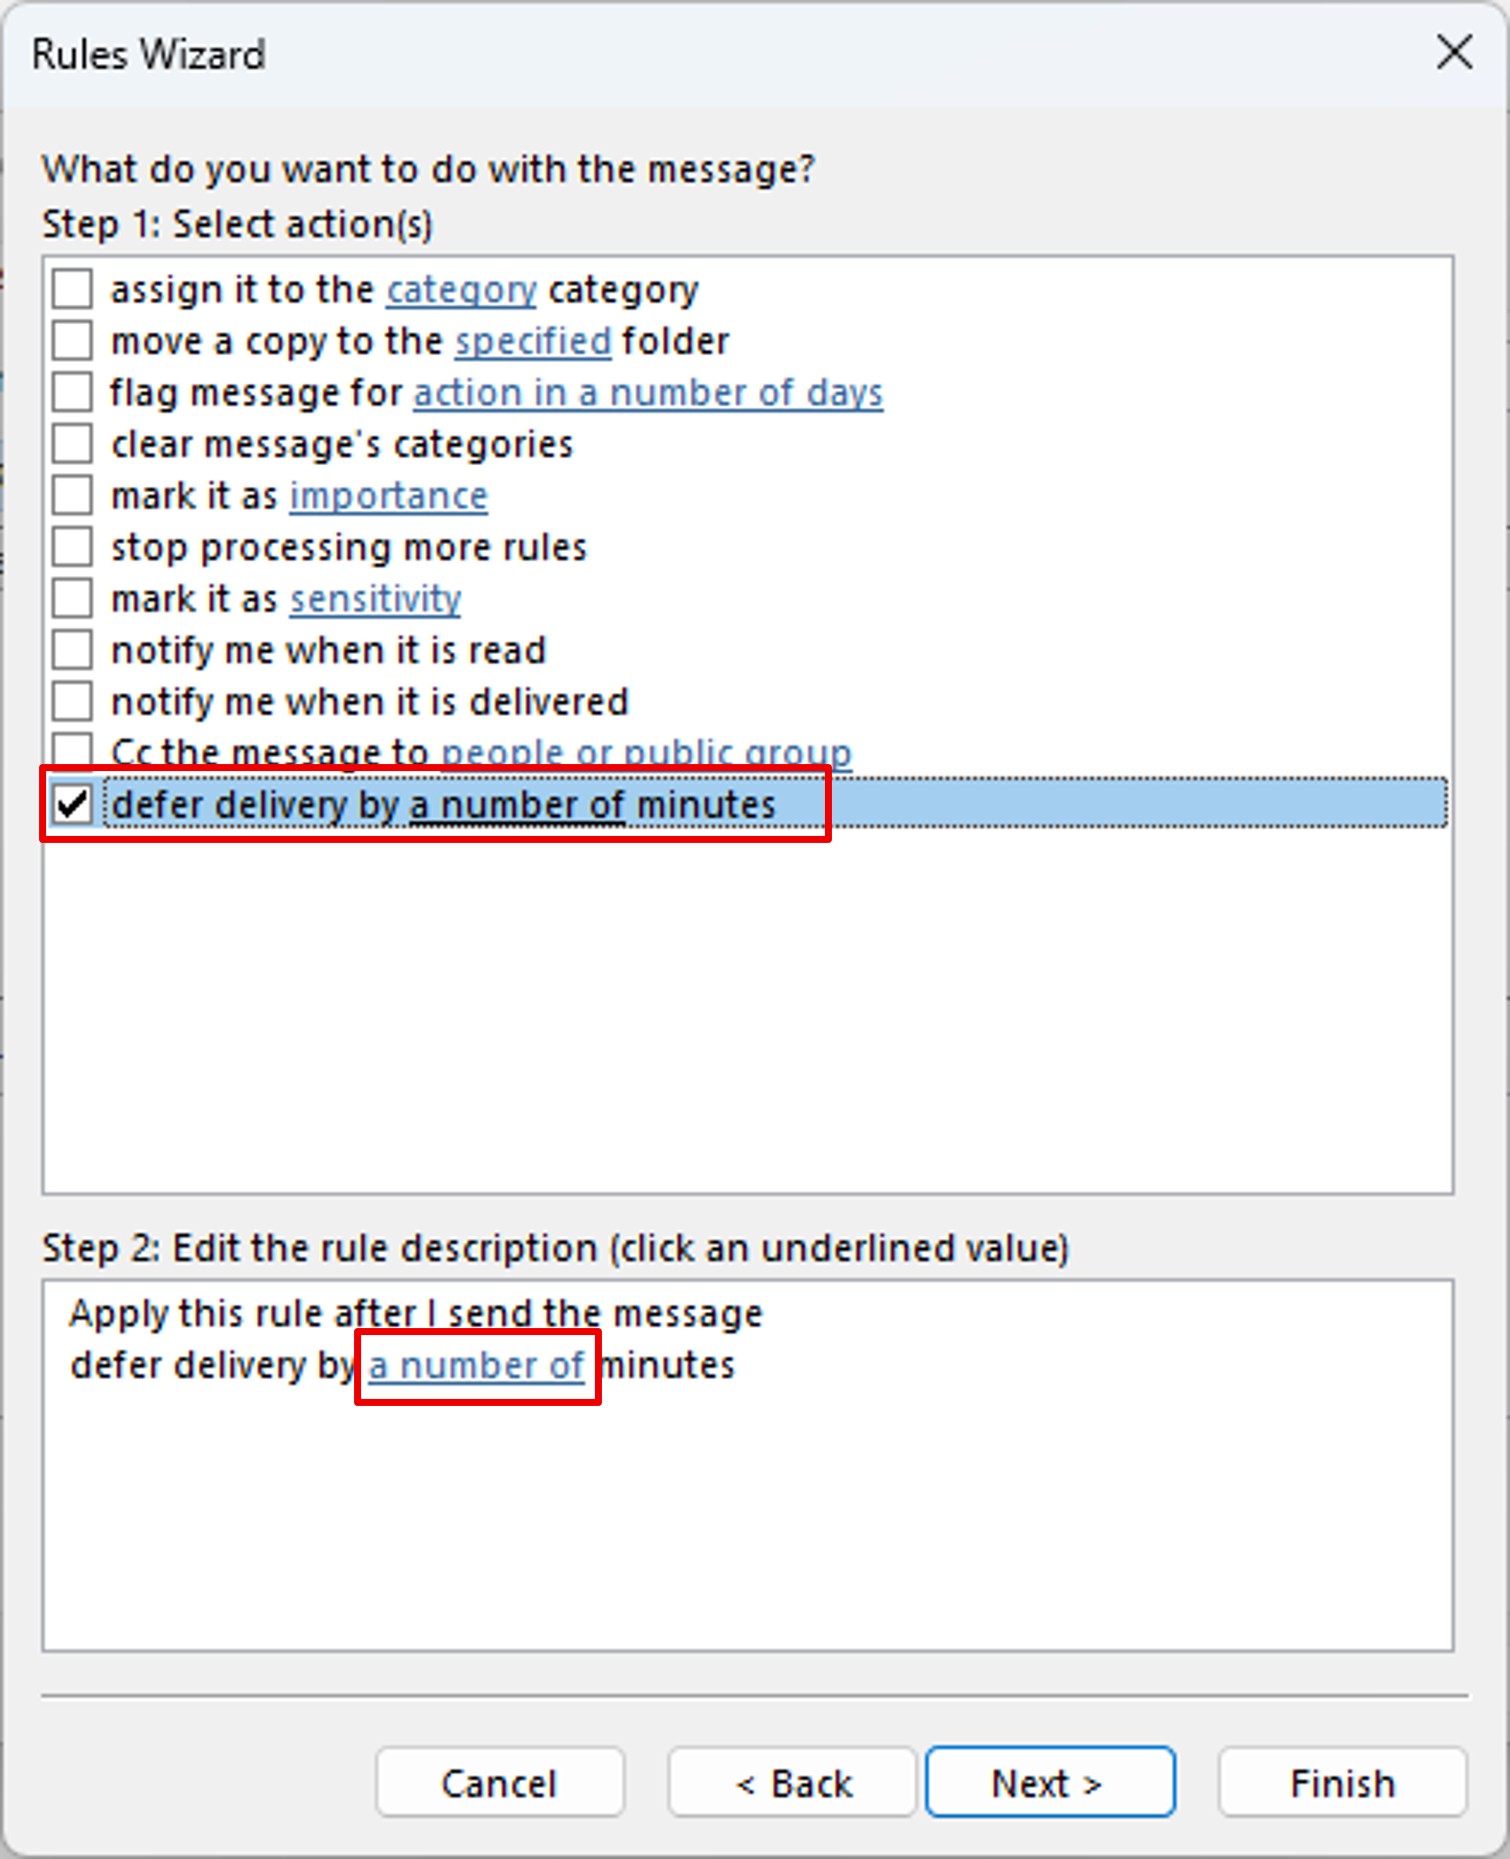Viewport: 1510px width, 1859px height.
Task: Check 'assign it to the category' checkbox
Action: [x=73, y=289]
